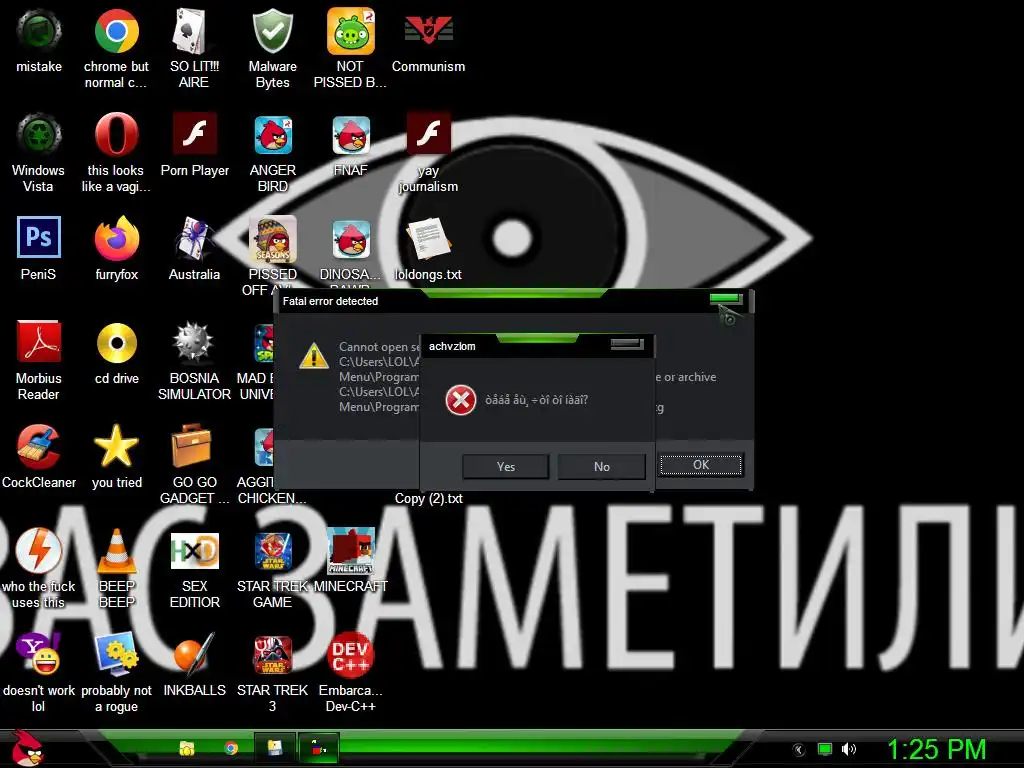The image size is (1024, 768).
Task: Click OK in the Fatal error dialog
Action: pos(701,464)
